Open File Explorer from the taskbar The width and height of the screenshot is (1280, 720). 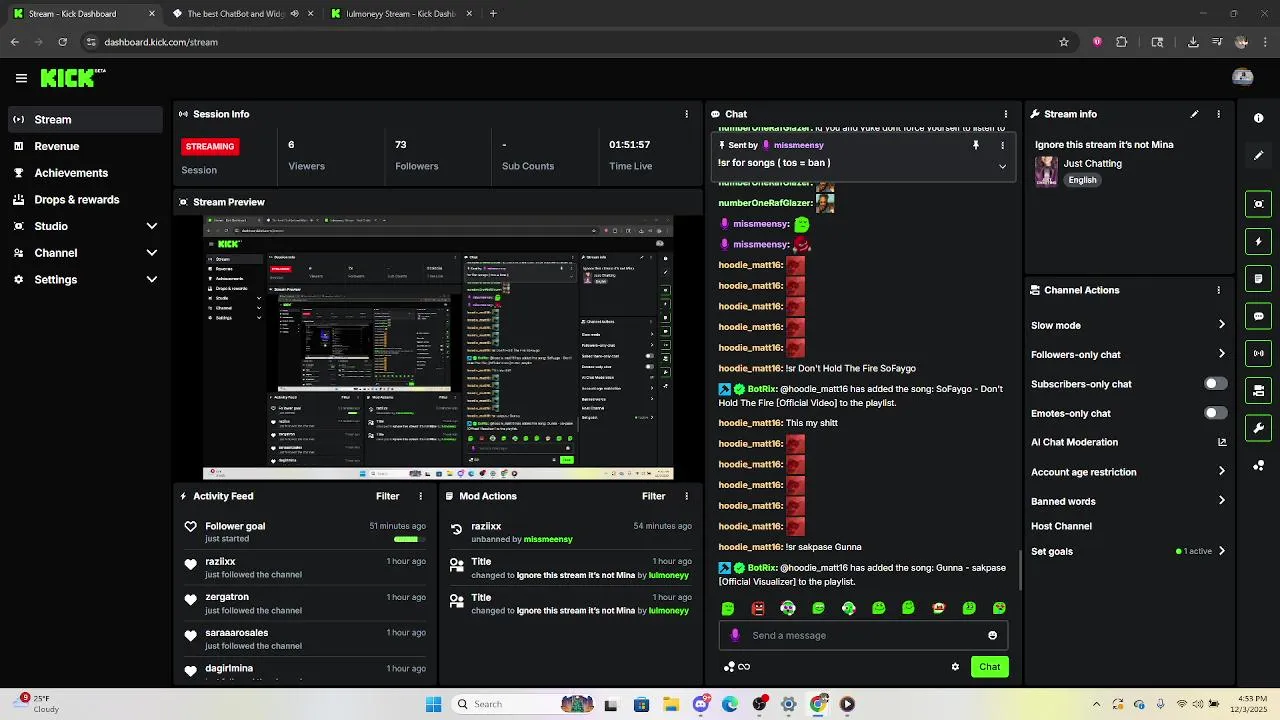tap(671, 704)
